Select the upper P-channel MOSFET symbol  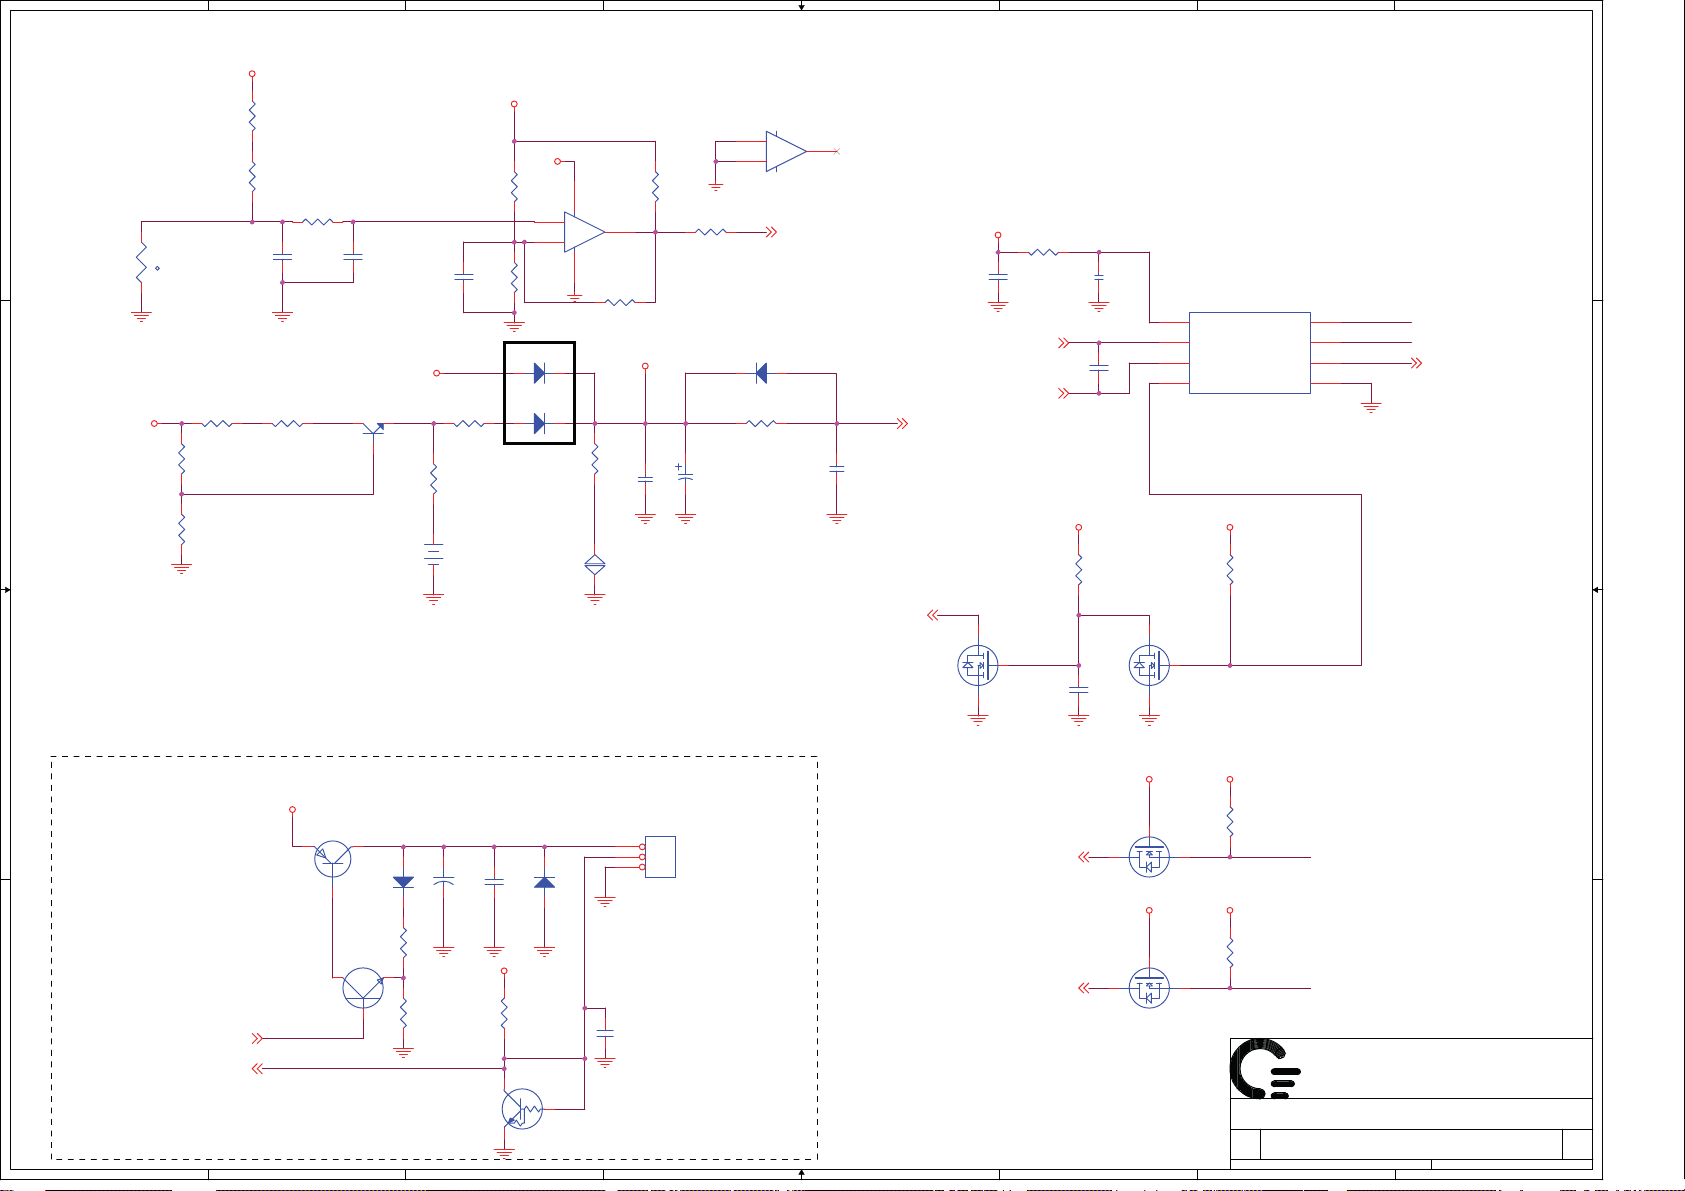1149,857
